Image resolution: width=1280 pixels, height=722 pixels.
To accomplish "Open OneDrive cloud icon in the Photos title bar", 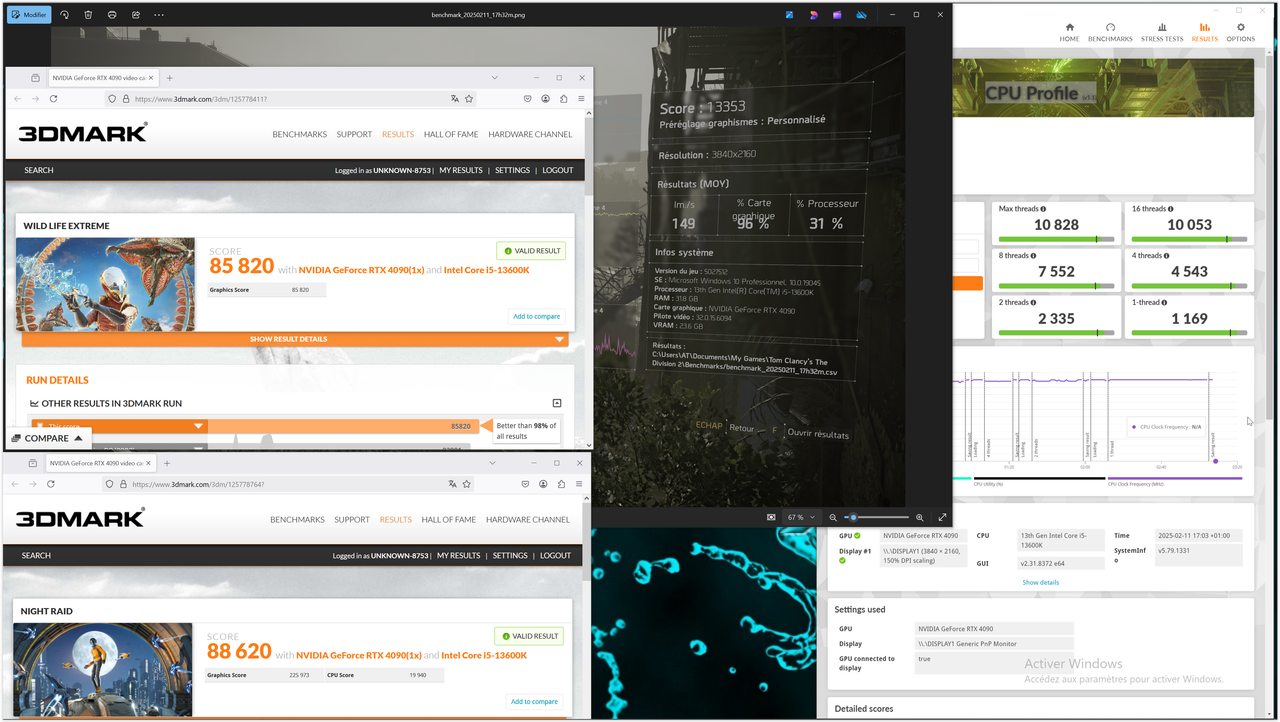I will pyautogui.click(x=861, y=15).
